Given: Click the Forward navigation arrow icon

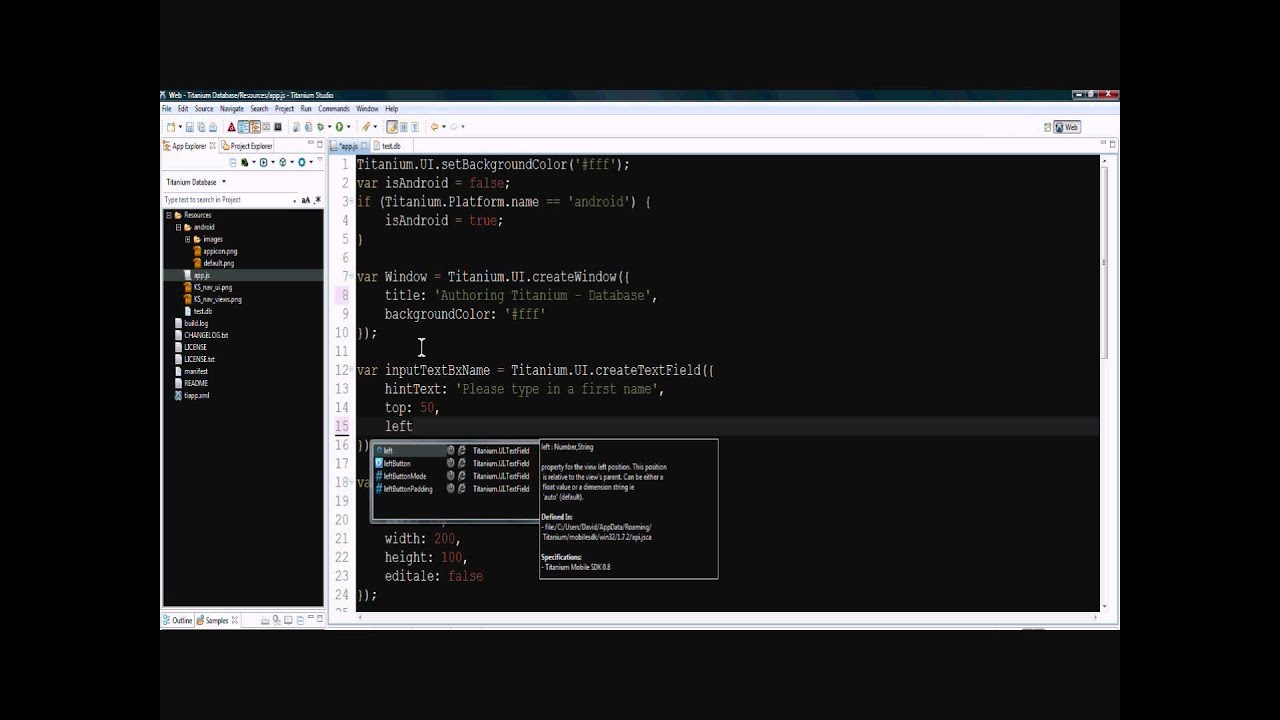Looking at the screenshot, I should (x=454, y=127).
